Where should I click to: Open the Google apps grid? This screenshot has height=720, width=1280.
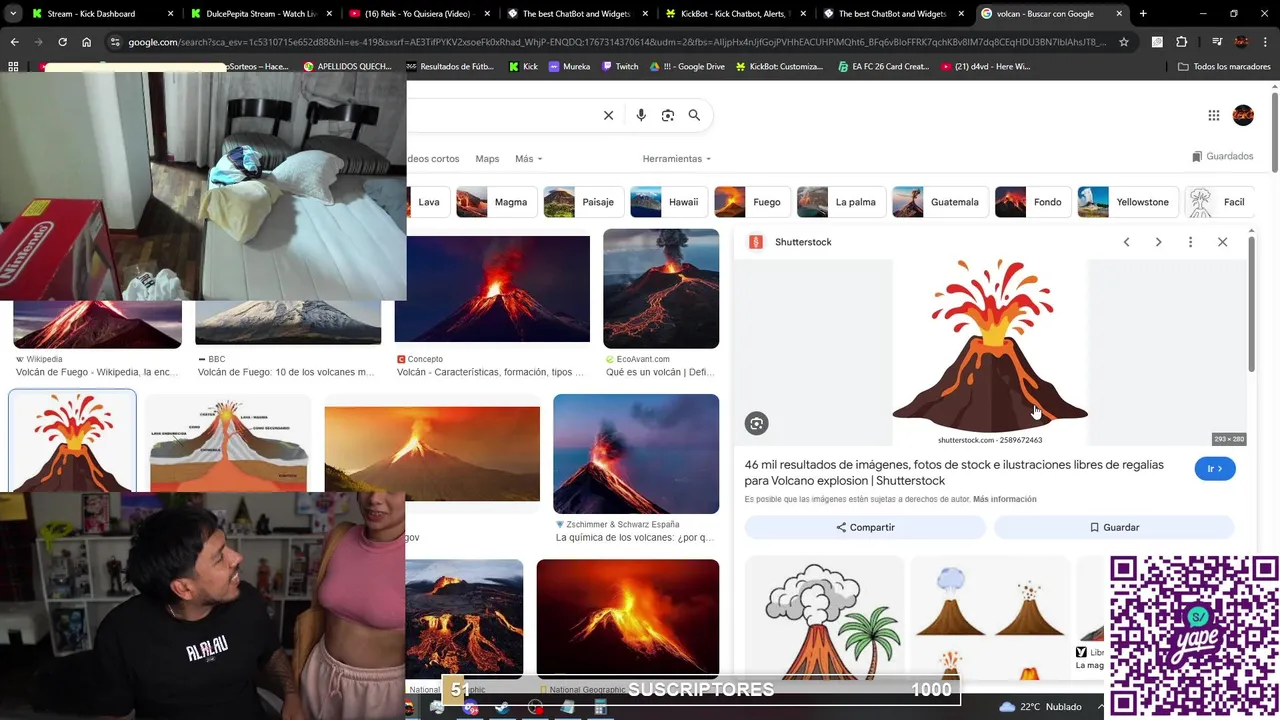(x=1214, y=115)
